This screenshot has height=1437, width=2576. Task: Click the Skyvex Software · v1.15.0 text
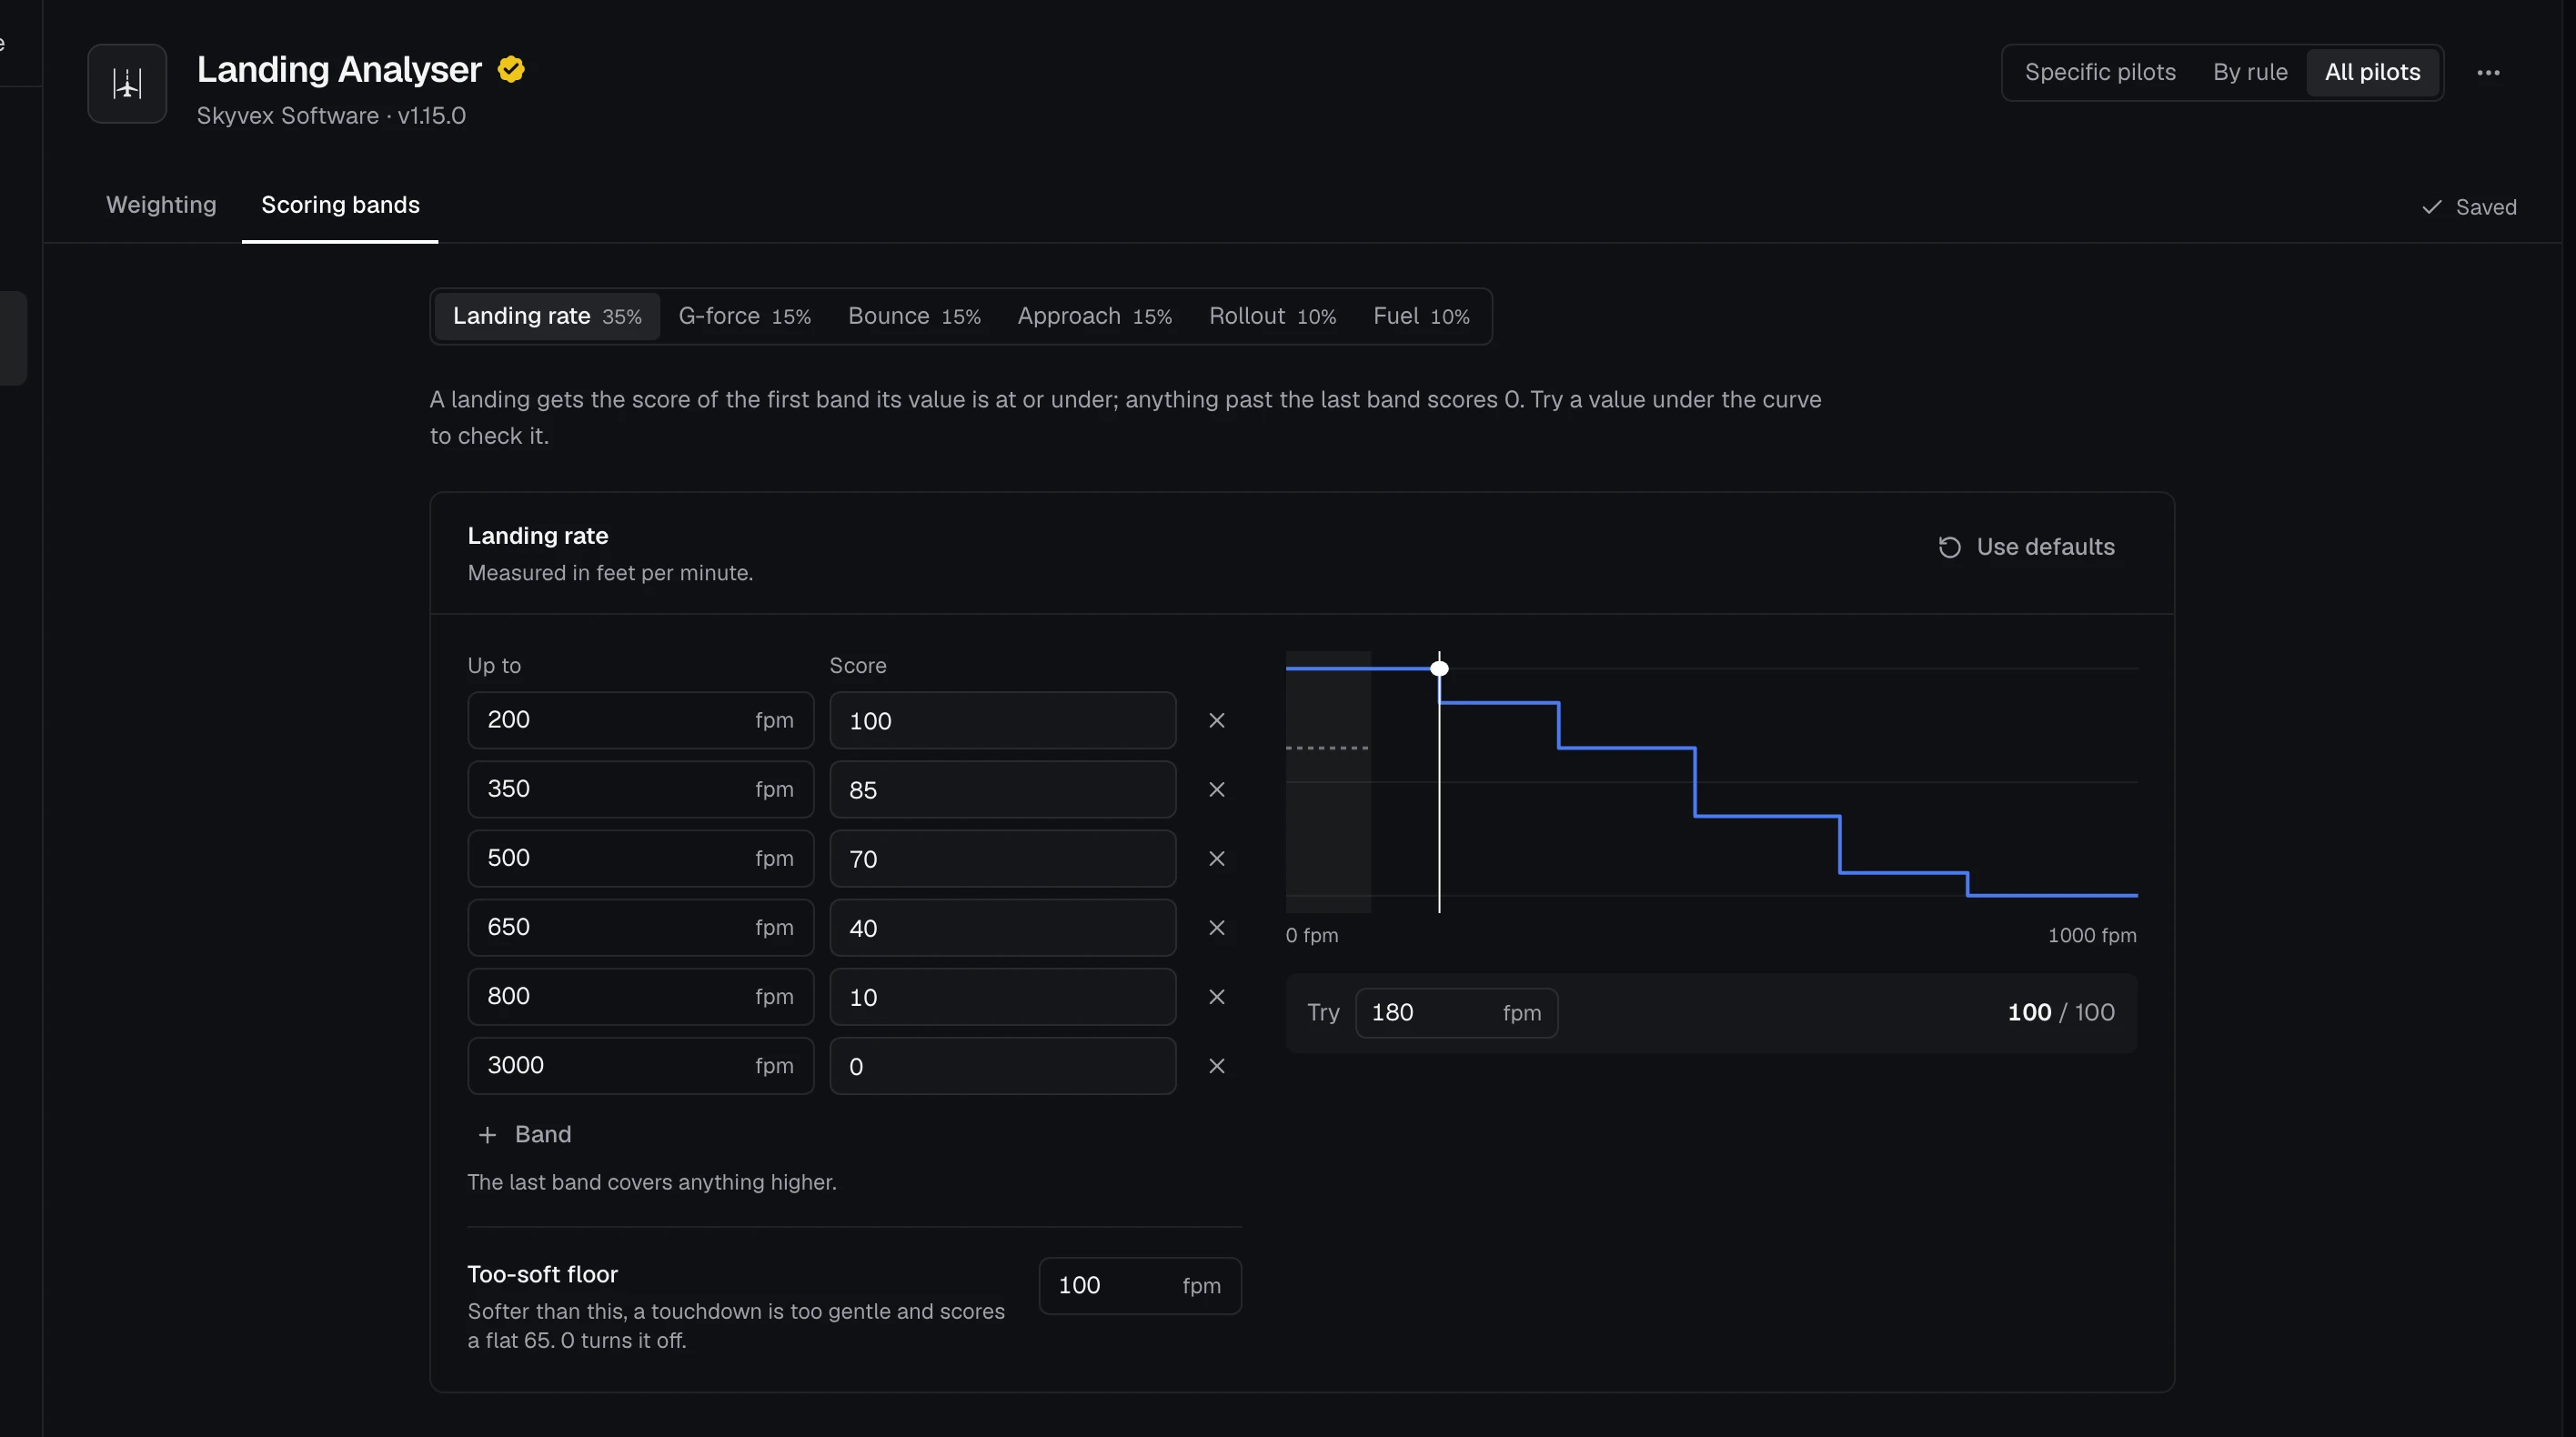(x=331, y=116)
